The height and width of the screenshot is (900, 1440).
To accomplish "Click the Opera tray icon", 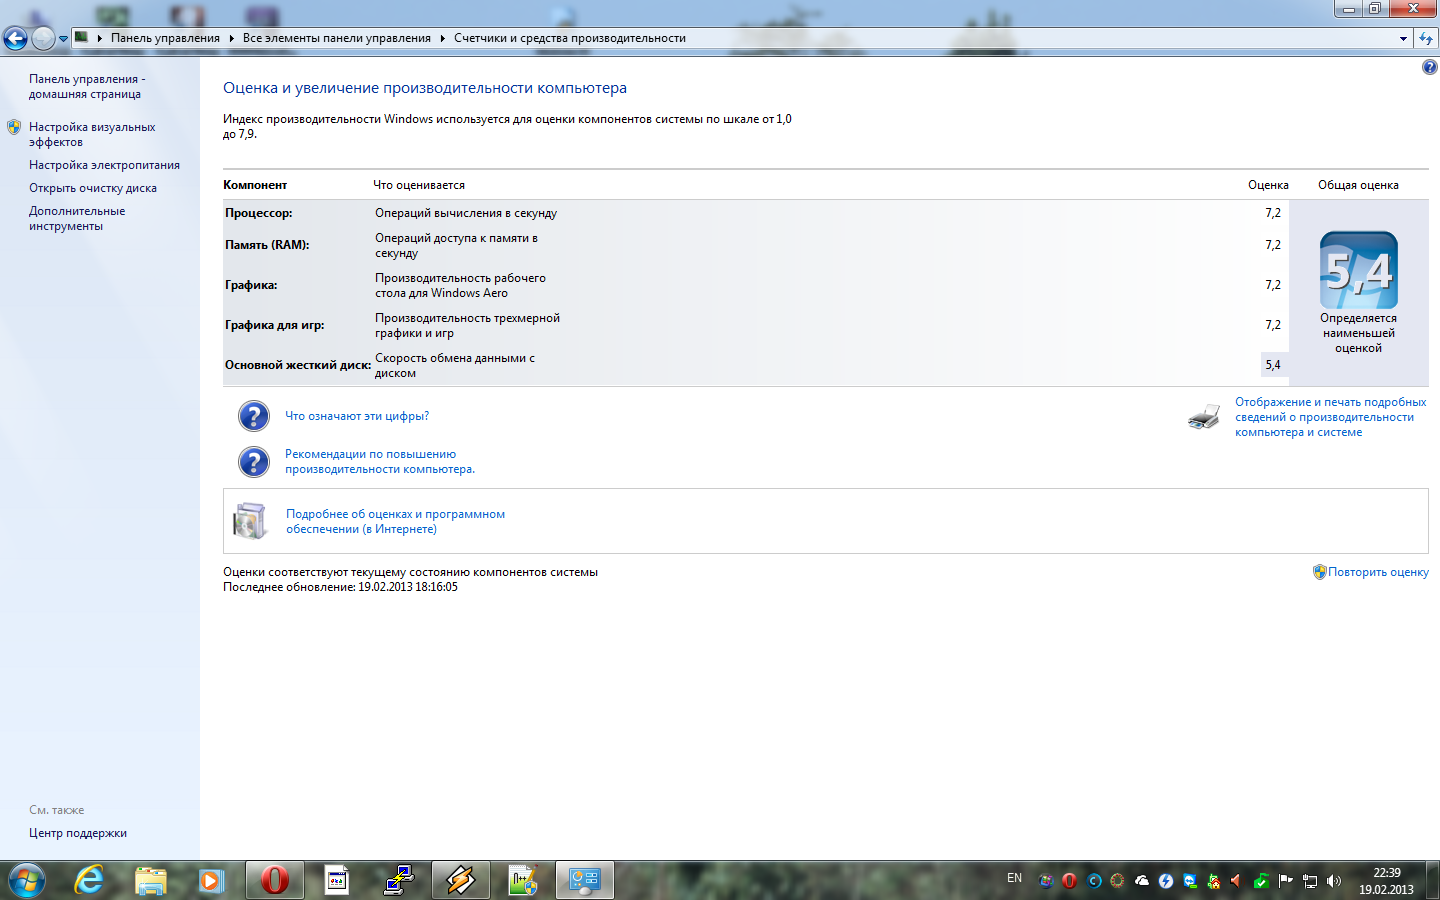I will [x=1069, y=881].
